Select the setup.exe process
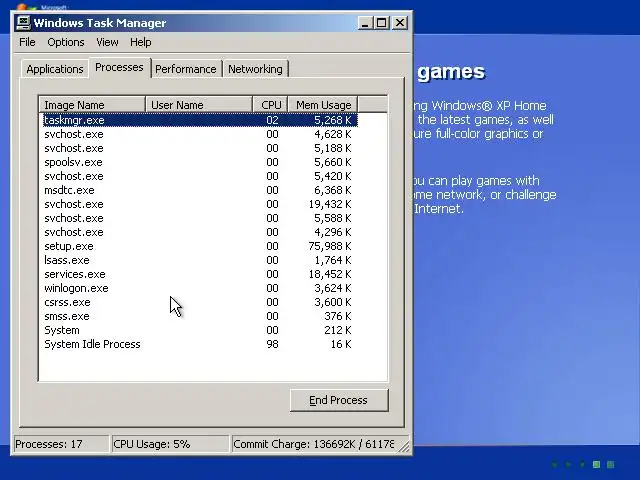Viewport: 640px width, 480px height. pos(200,246)
